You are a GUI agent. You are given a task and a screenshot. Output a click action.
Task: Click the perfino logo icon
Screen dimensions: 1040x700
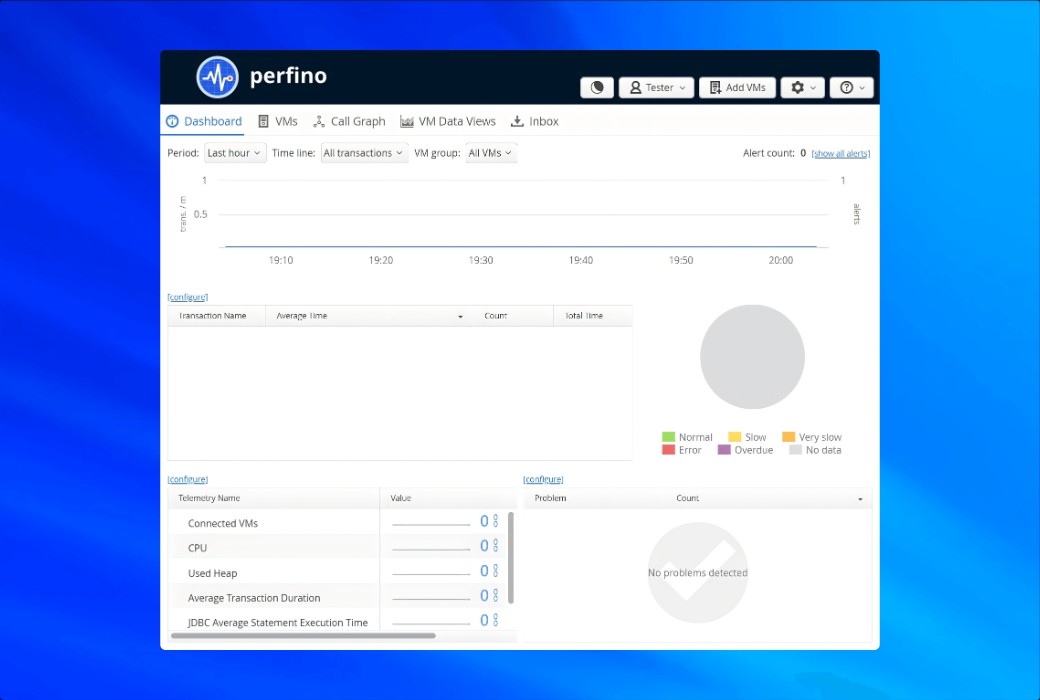point(218,77)
